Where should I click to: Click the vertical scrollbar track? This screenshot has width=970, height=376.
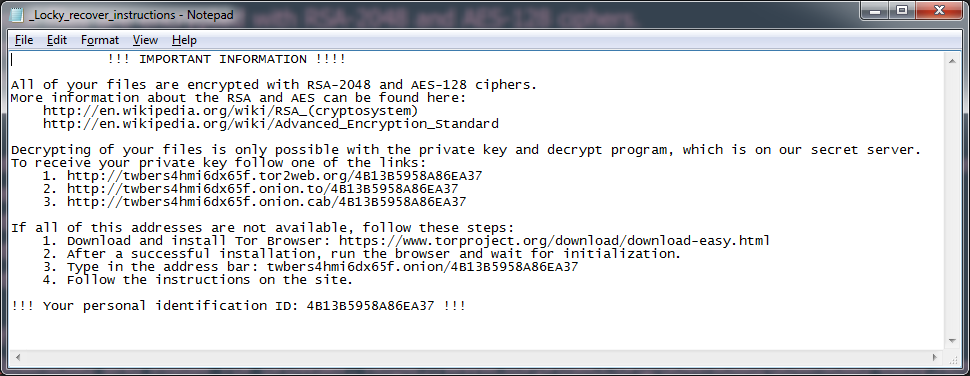click(951, 200)
